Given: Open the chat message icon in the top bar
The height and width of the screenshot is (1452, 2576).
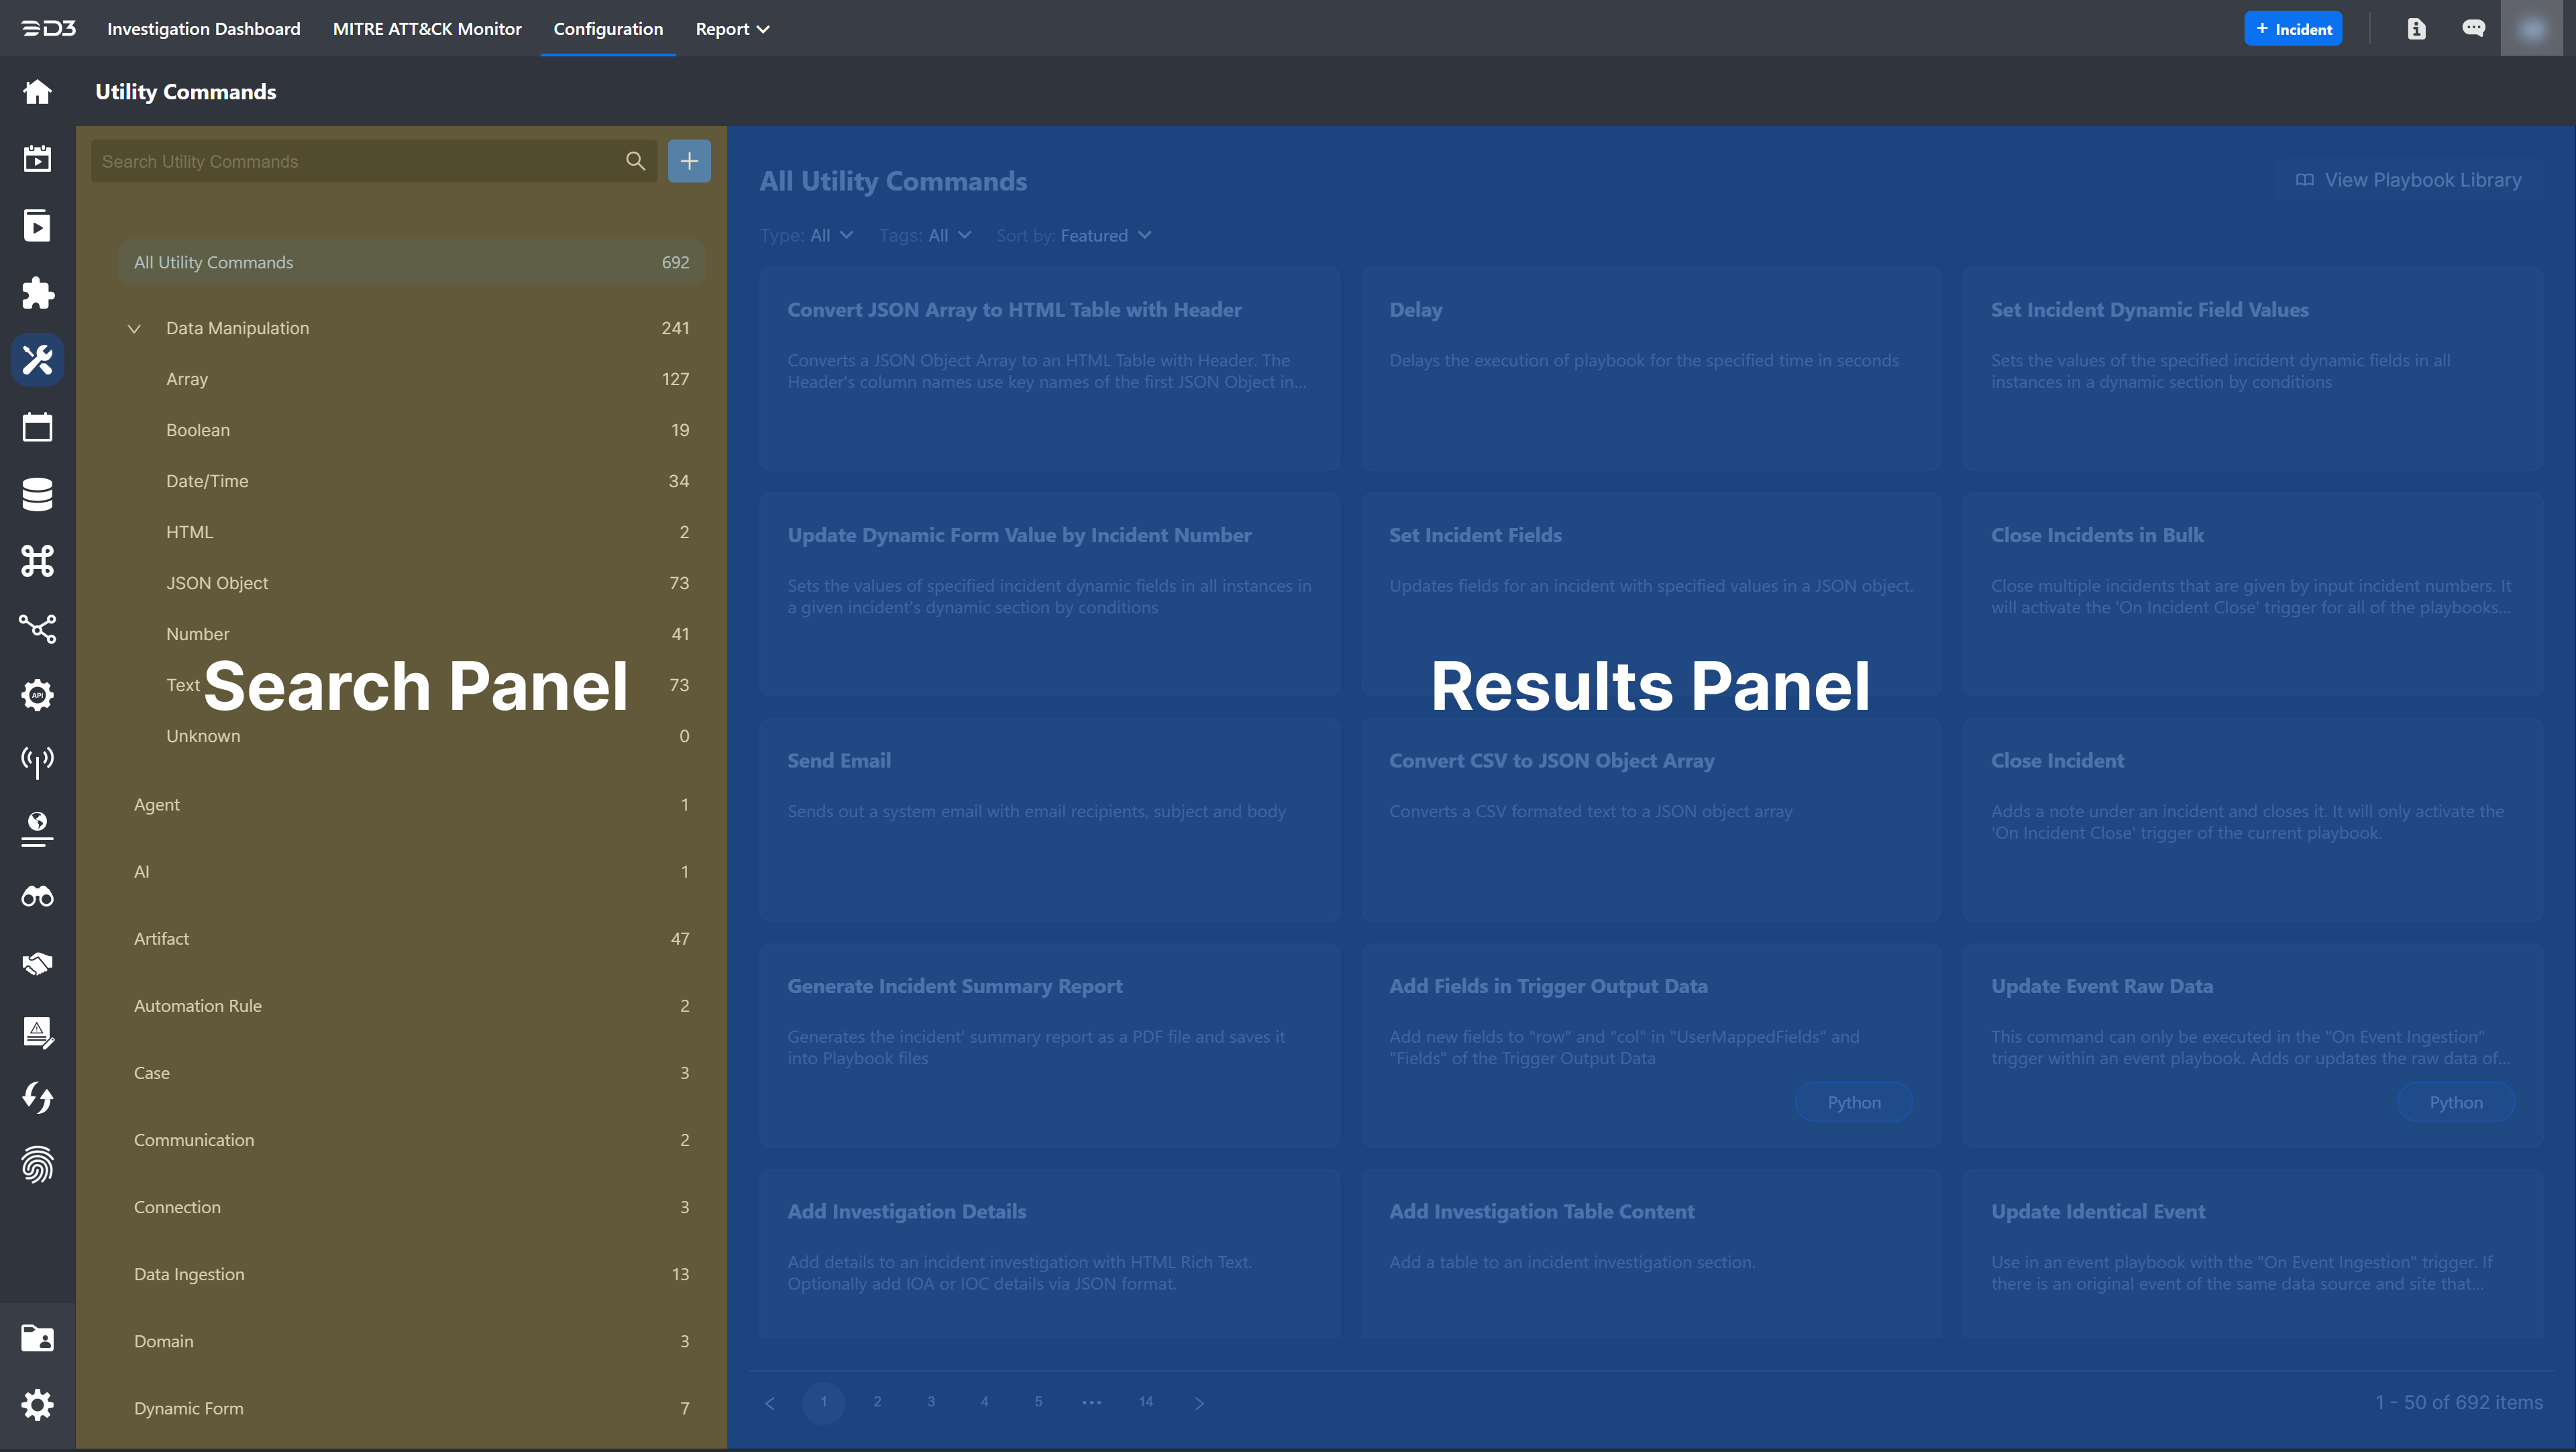Looking at the screenshot, I should 2473,29.
